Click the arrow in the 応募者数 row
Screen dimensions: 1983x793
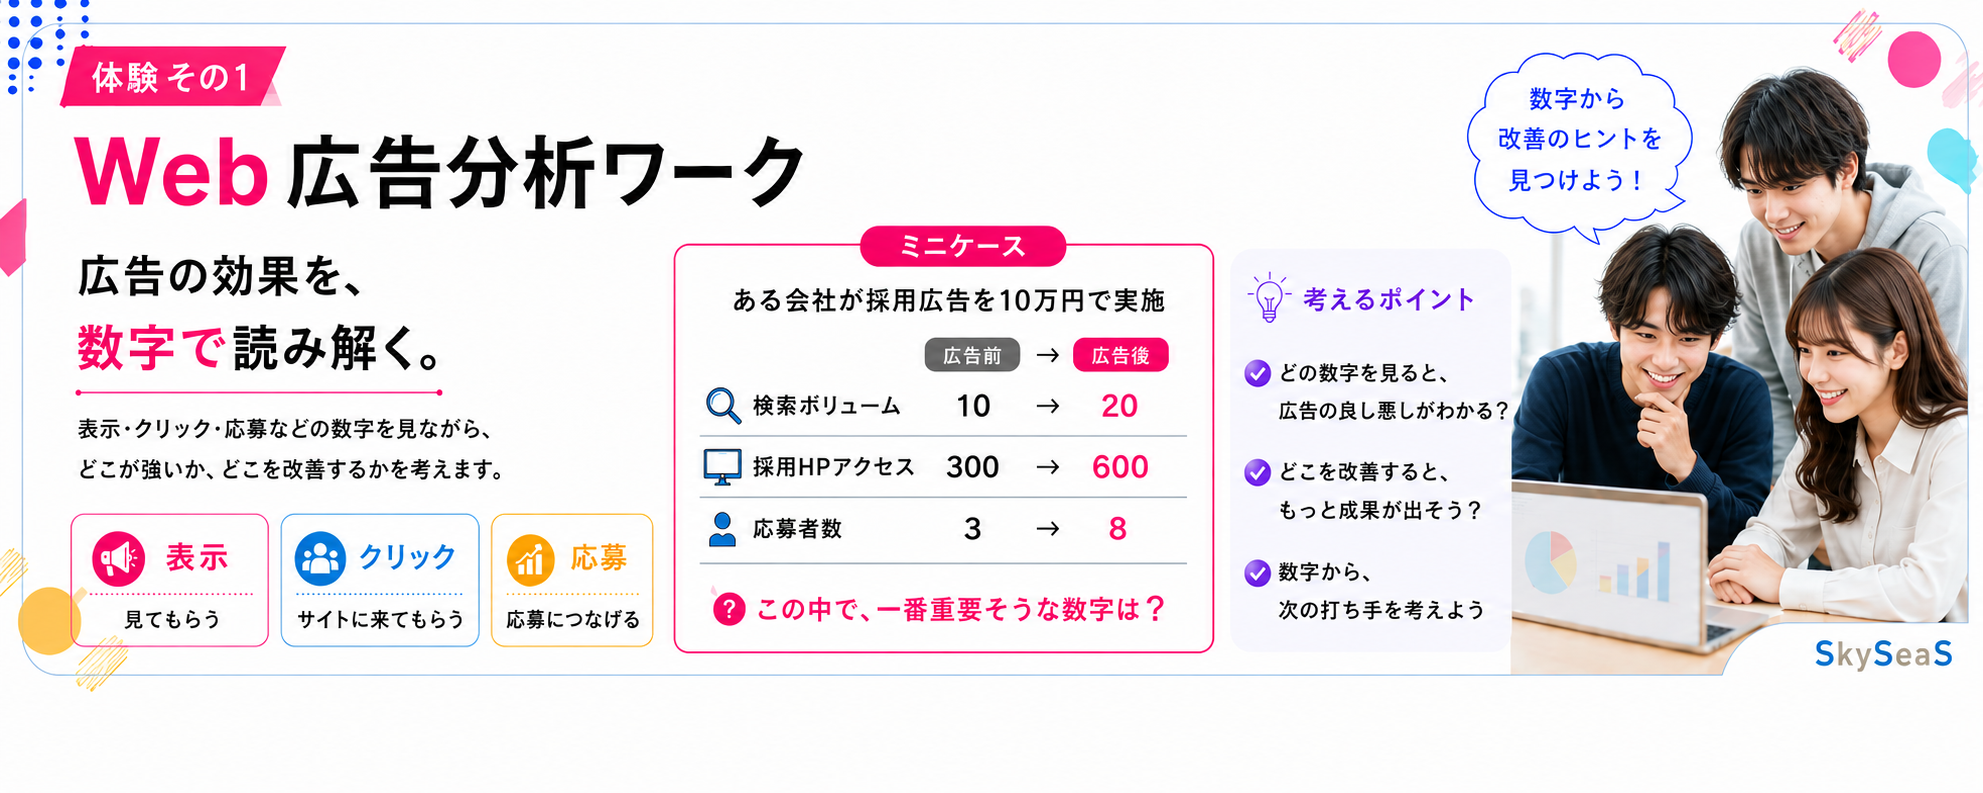coord(1047,529)
